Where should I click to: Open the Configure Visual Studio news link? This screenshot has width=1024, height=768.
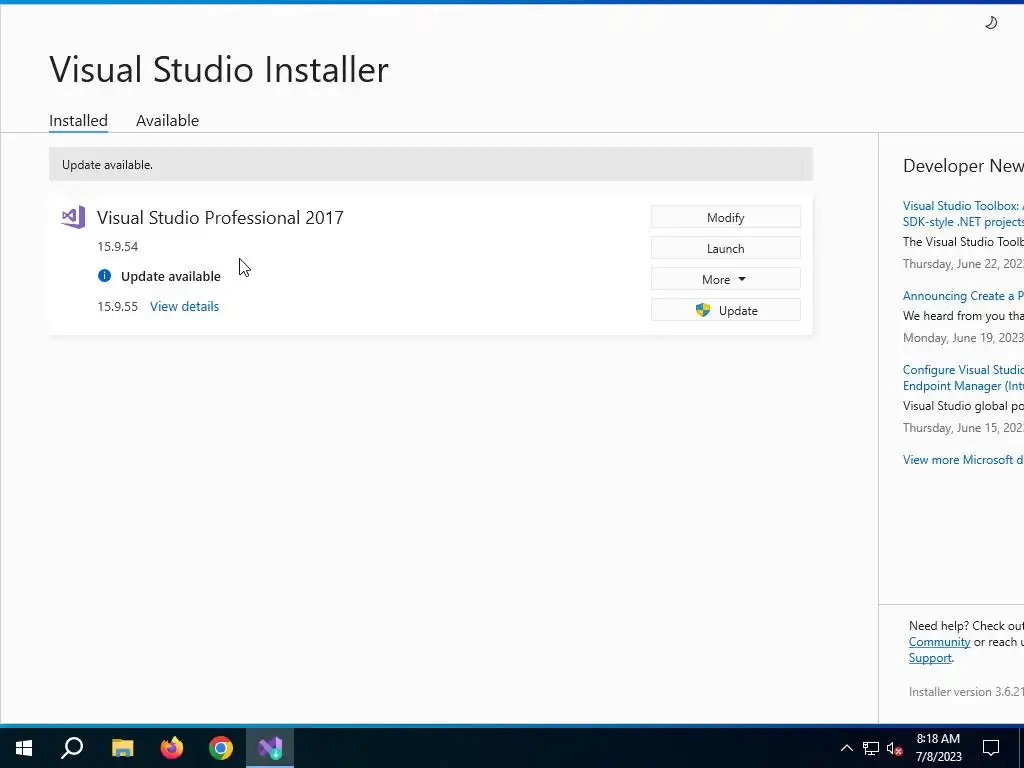[x=963, y=377]
